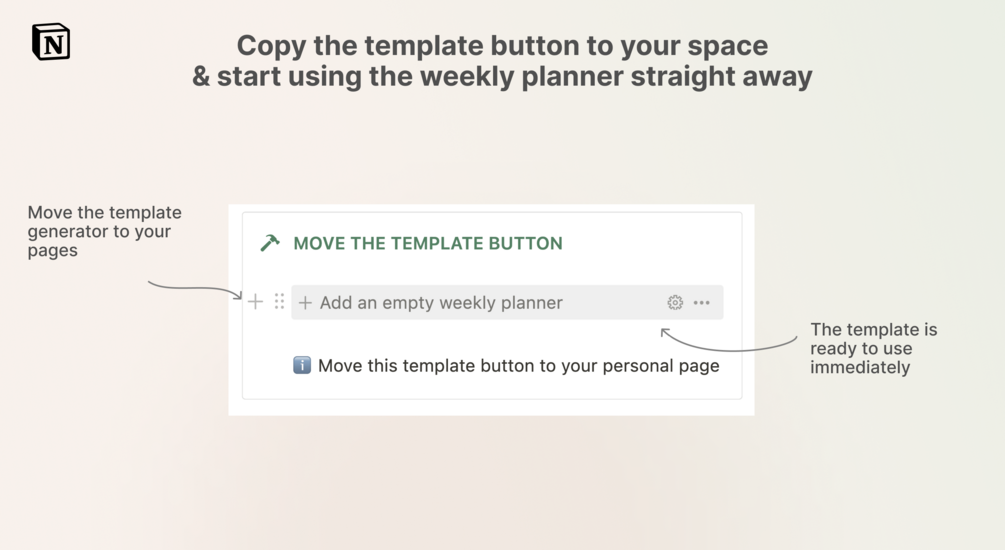
Task: Click the curved arrow pointing at the plus icon
Action: pyautogui.click(x=195, y=289)
